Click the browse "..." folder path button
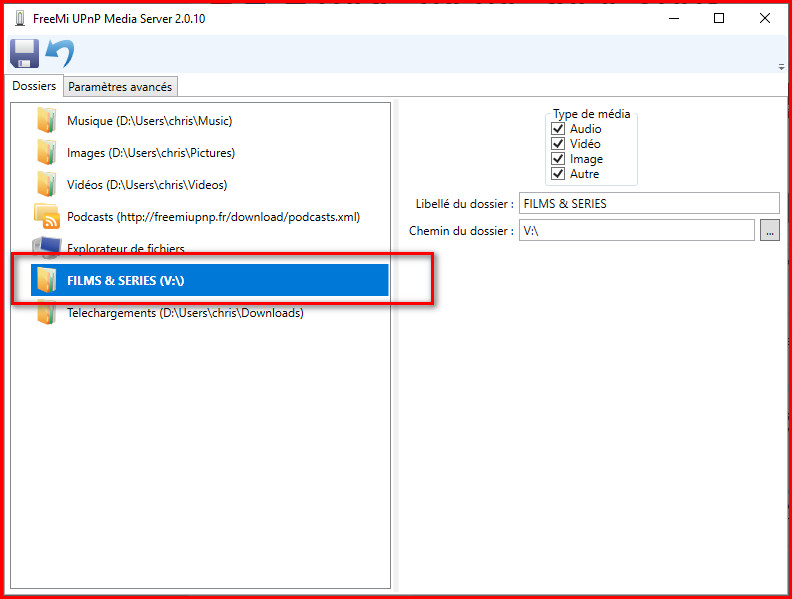The height and width of the screenshot is (599, 792). point(770,230)
